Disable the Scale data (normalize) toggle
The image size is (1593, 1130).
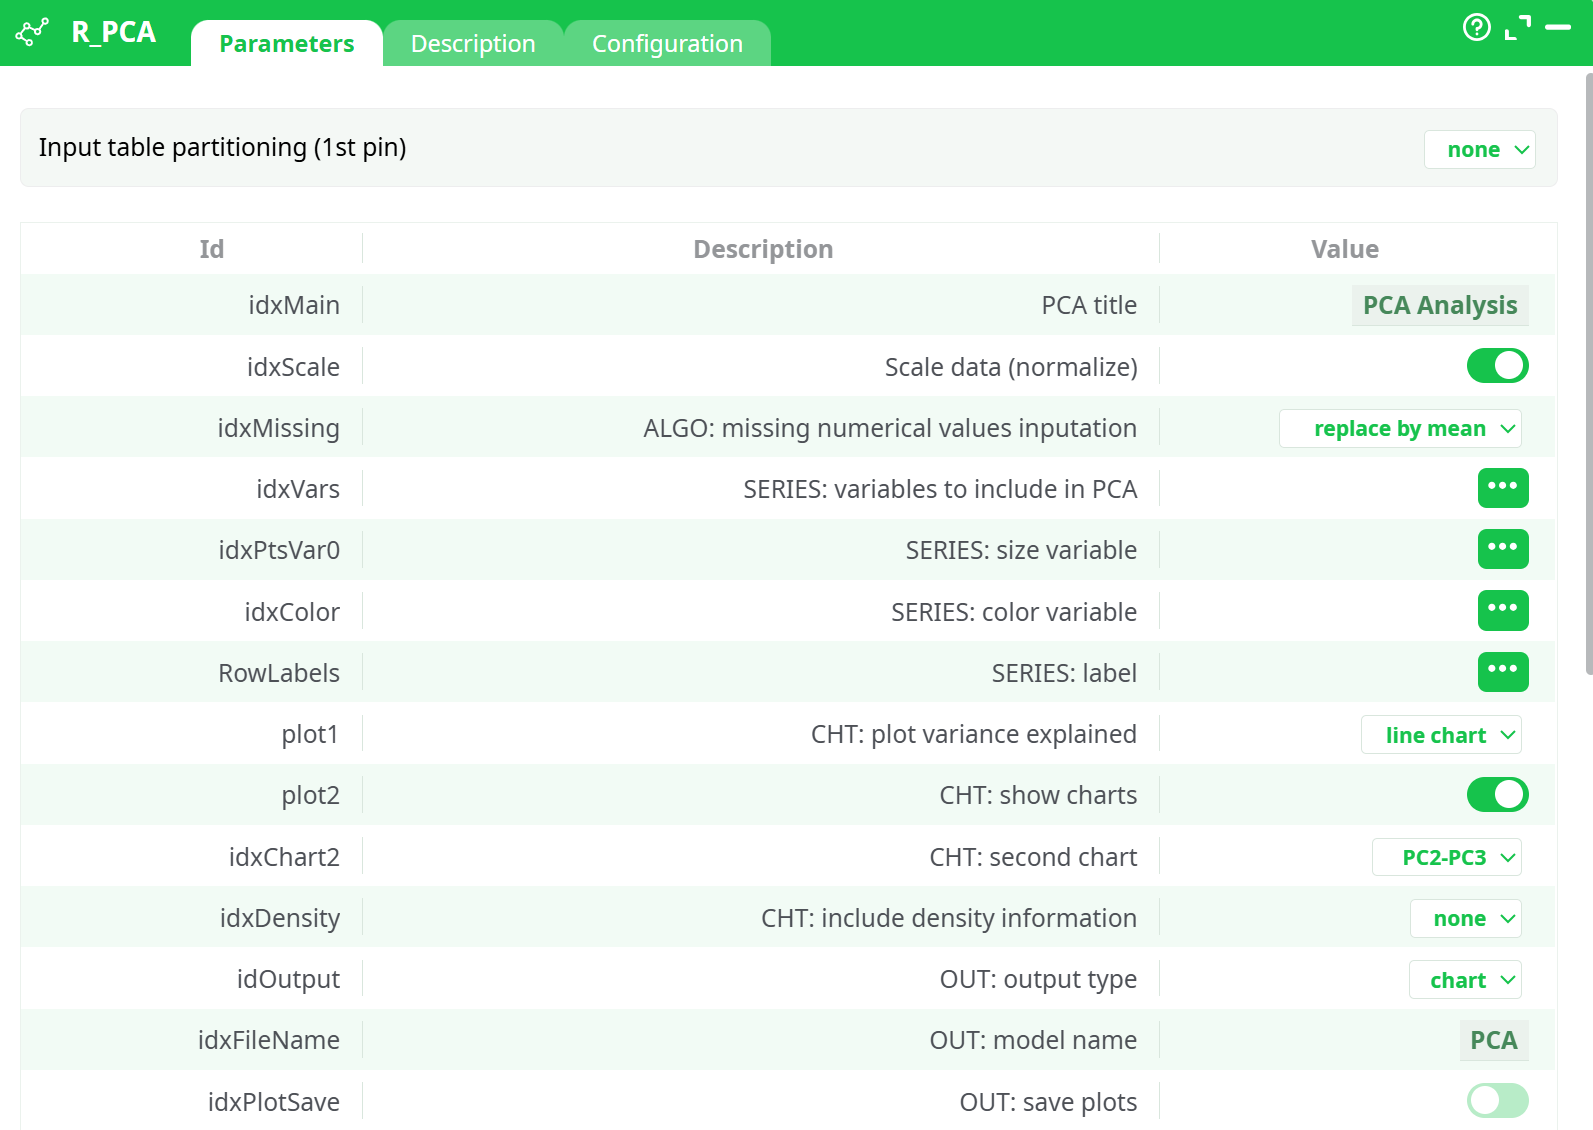pyautogui.click(x=1497, y=366)
